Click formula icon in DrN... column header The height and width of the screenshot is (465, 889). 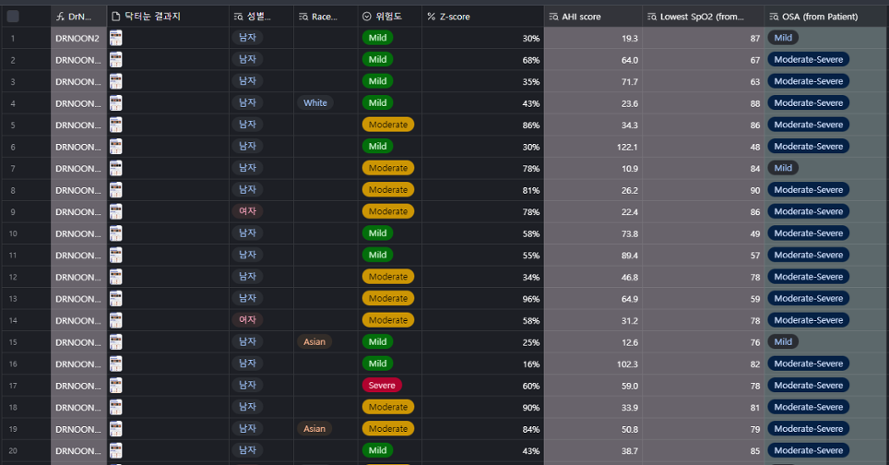click(x=60, y=17)
